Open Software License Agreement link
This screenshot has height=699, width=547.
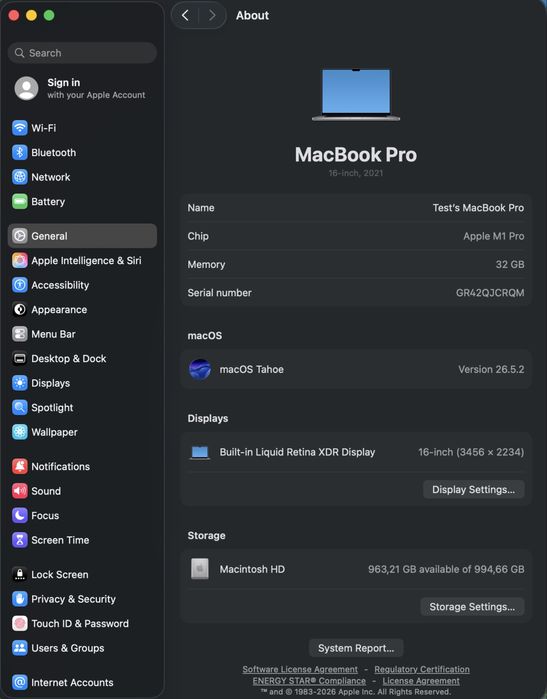point(300,669)
